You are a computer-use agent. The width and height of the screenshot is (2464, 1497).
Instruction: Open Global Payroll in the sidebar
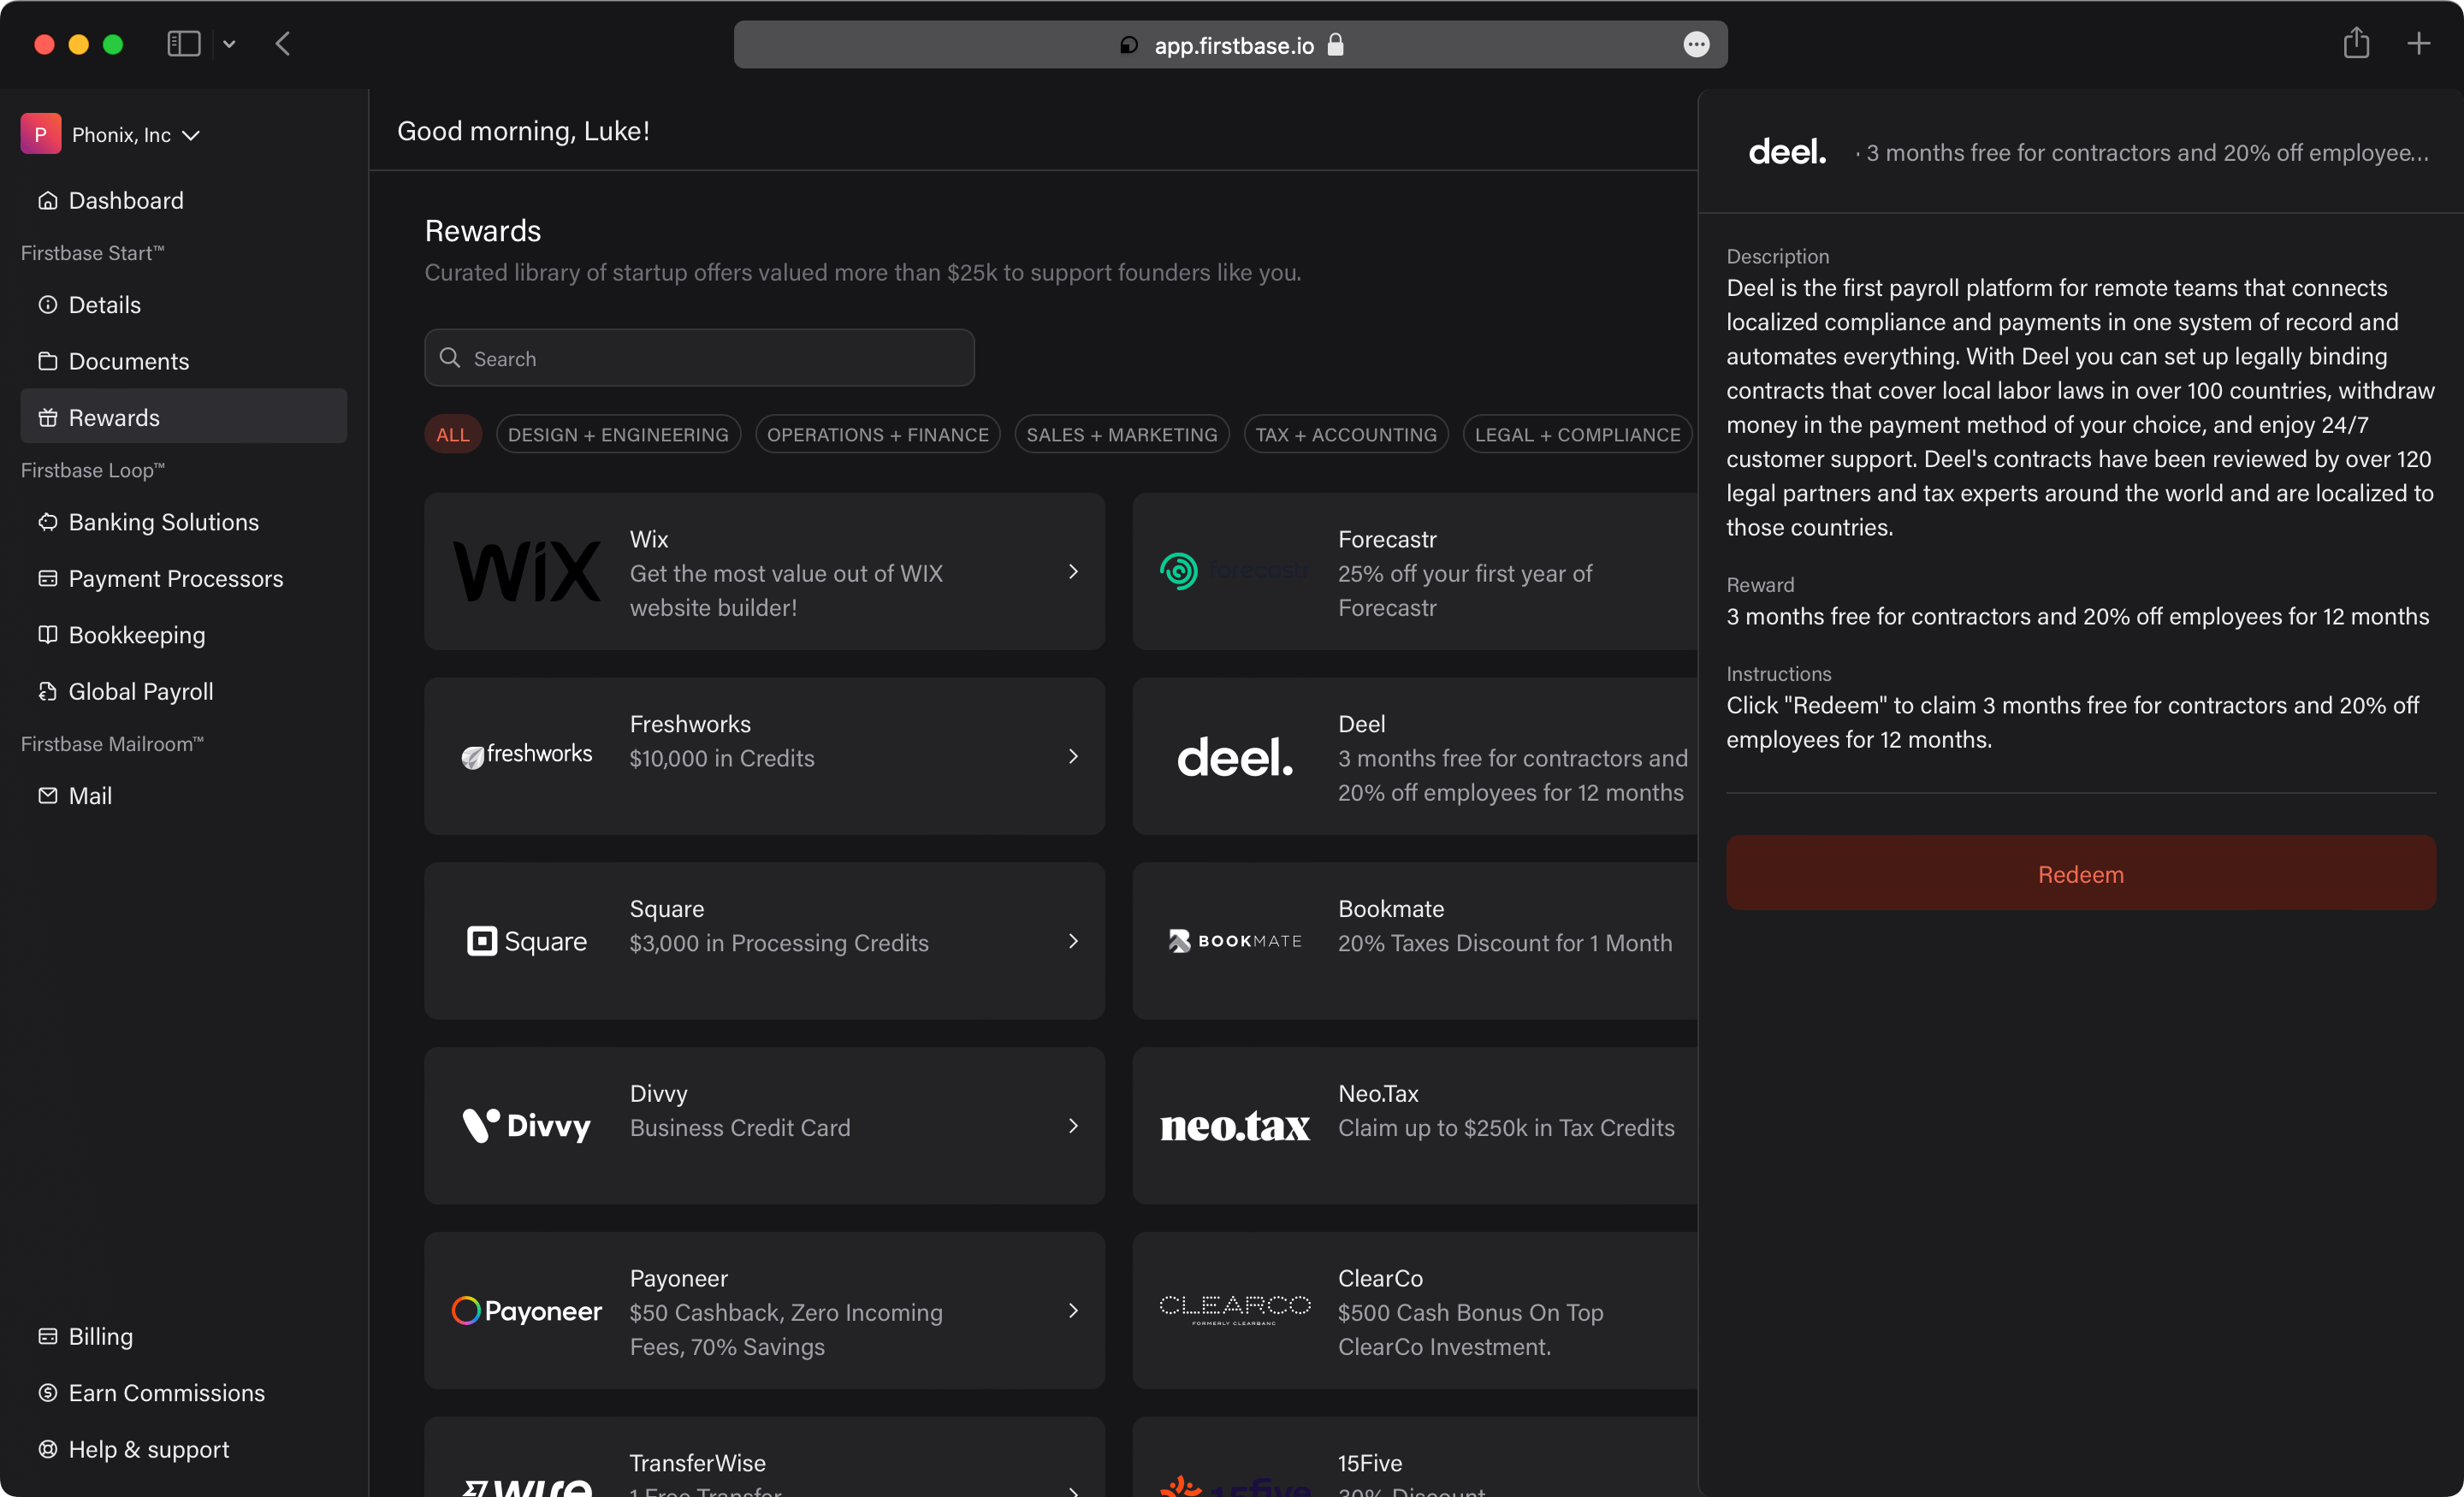tap(140, 691)
